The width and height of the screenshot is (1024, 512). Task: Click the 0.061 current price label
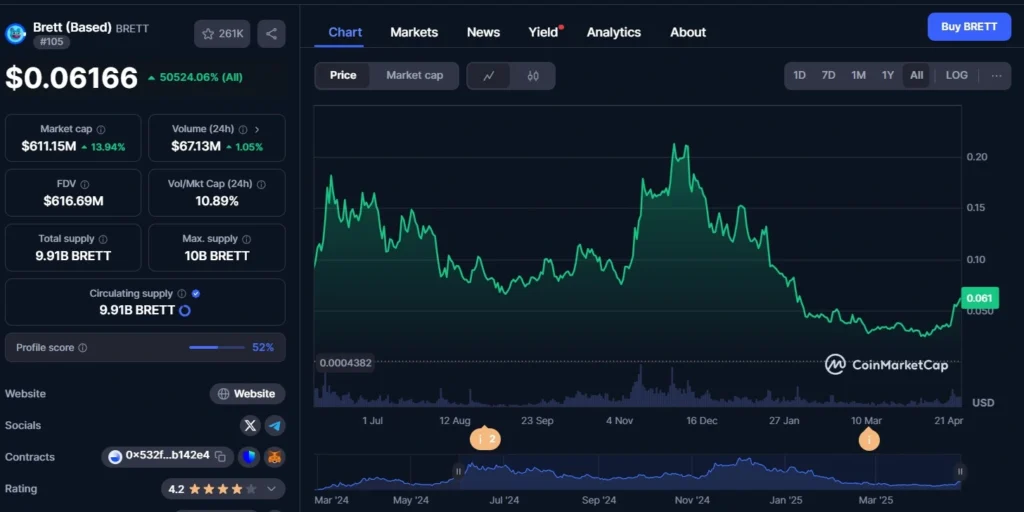(980, 298)
